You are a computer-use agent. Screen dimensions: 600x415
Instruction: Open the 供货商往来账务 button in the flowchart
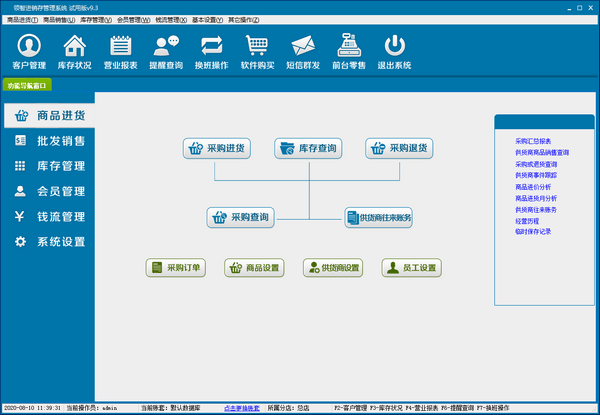pos(379,217)
